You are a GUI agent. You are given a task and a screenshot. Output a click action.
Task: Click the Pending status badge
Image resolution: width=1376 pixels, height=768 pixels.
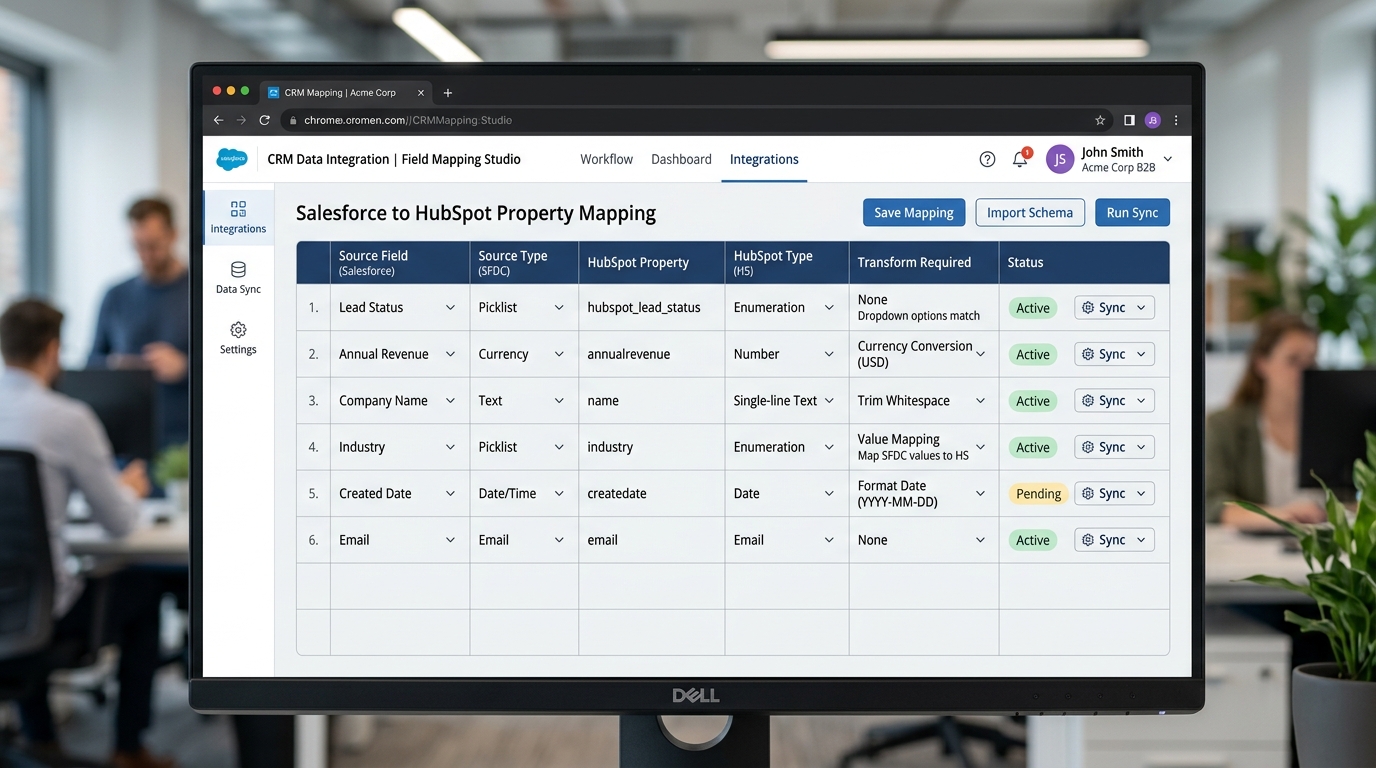coord(1038,494)
